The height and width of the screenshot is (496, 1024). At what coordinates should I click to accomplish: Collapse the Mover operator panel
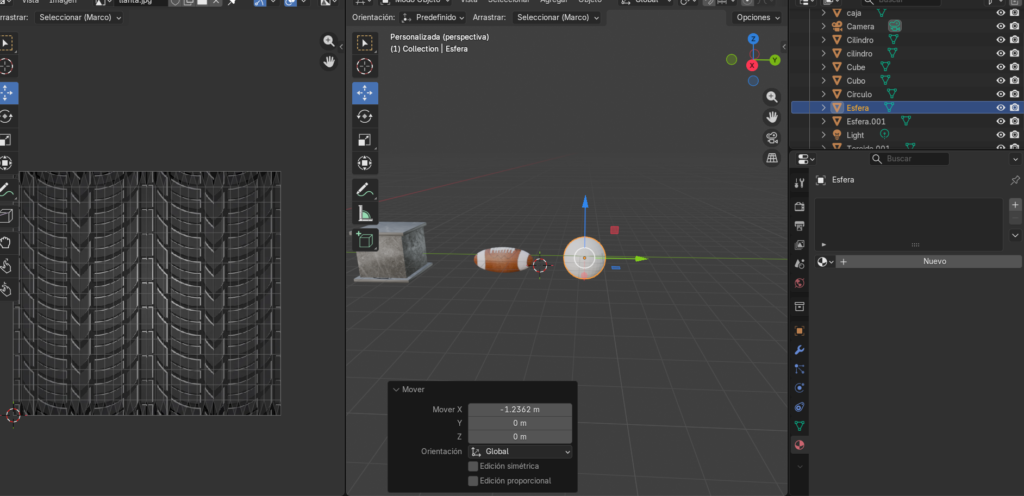(x=396, y=390)
